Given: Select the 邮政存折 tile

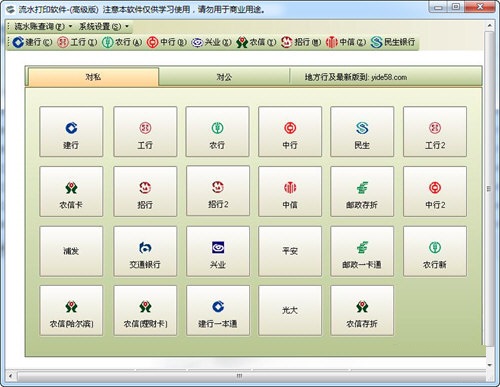Looking at the screenshot, I should [x=362, y=191].
